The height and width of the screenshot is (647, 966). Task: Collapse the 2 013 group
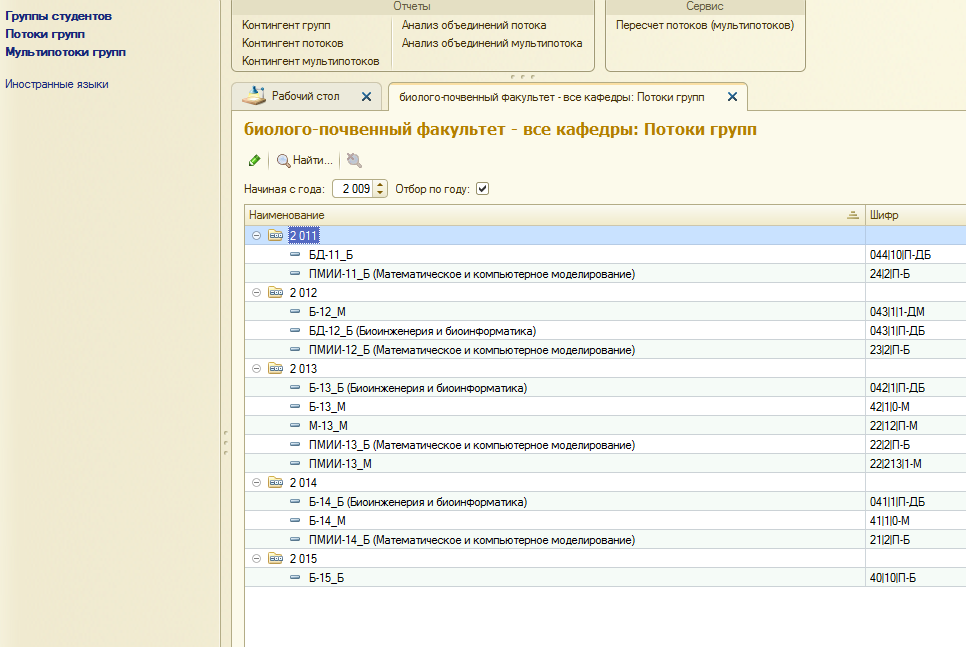click(x=256, y=368)
